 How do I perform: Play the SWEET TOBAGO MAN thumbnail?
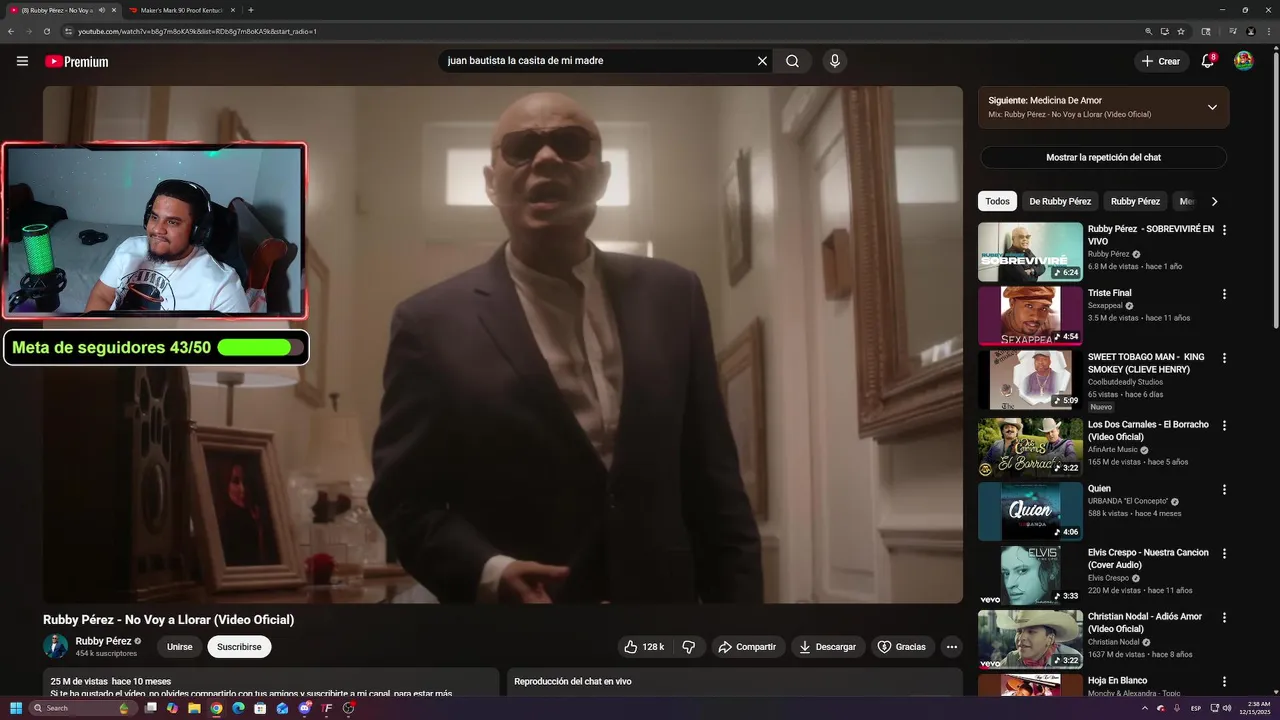[1030, 380]
